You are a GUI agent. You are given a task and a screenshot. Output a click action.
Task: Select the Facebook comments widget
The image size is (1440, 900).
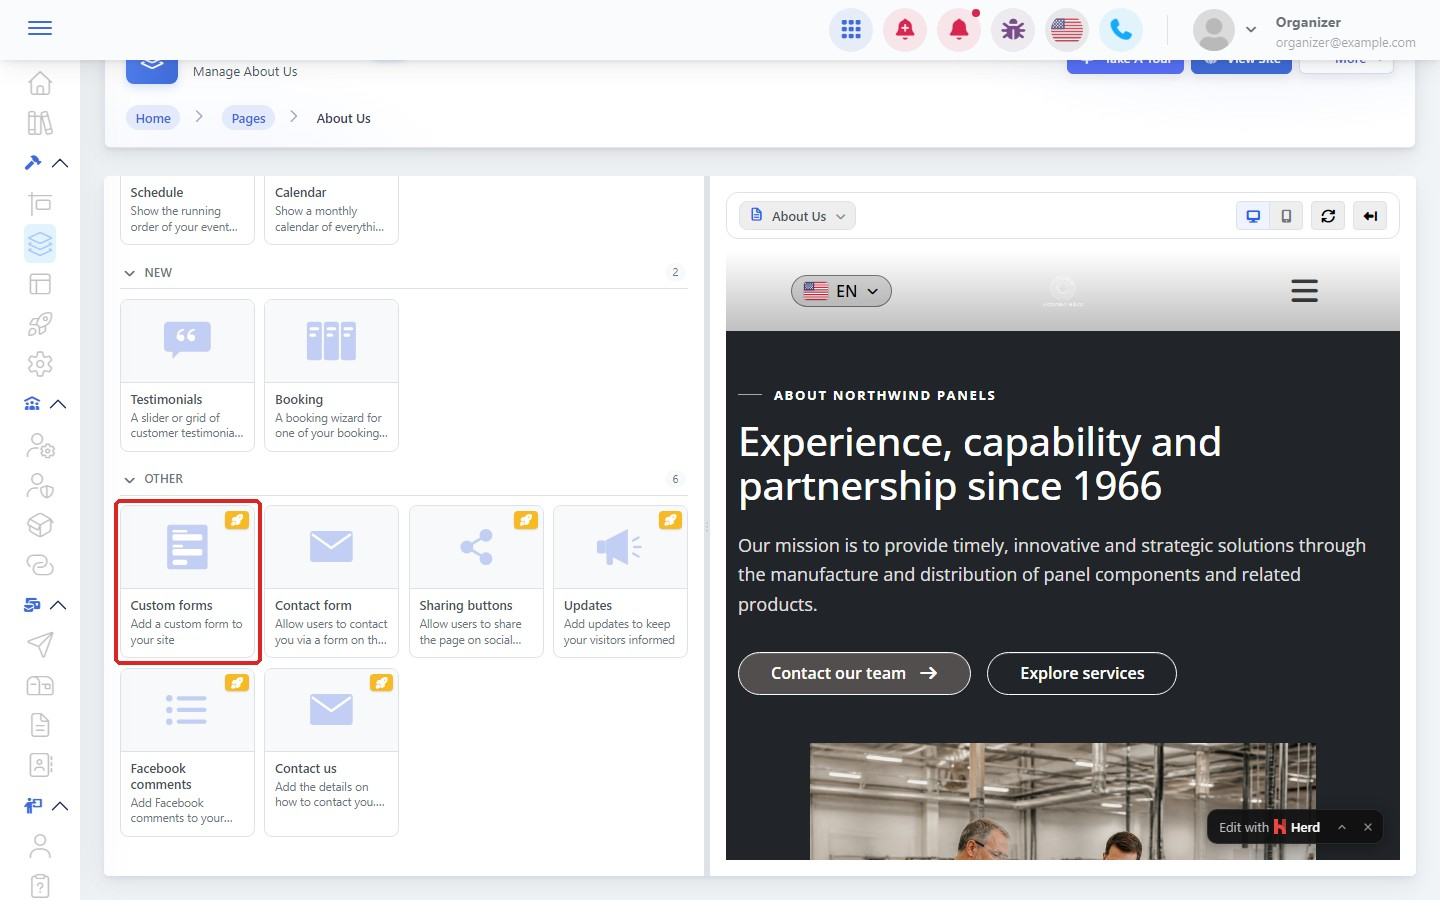187,752
